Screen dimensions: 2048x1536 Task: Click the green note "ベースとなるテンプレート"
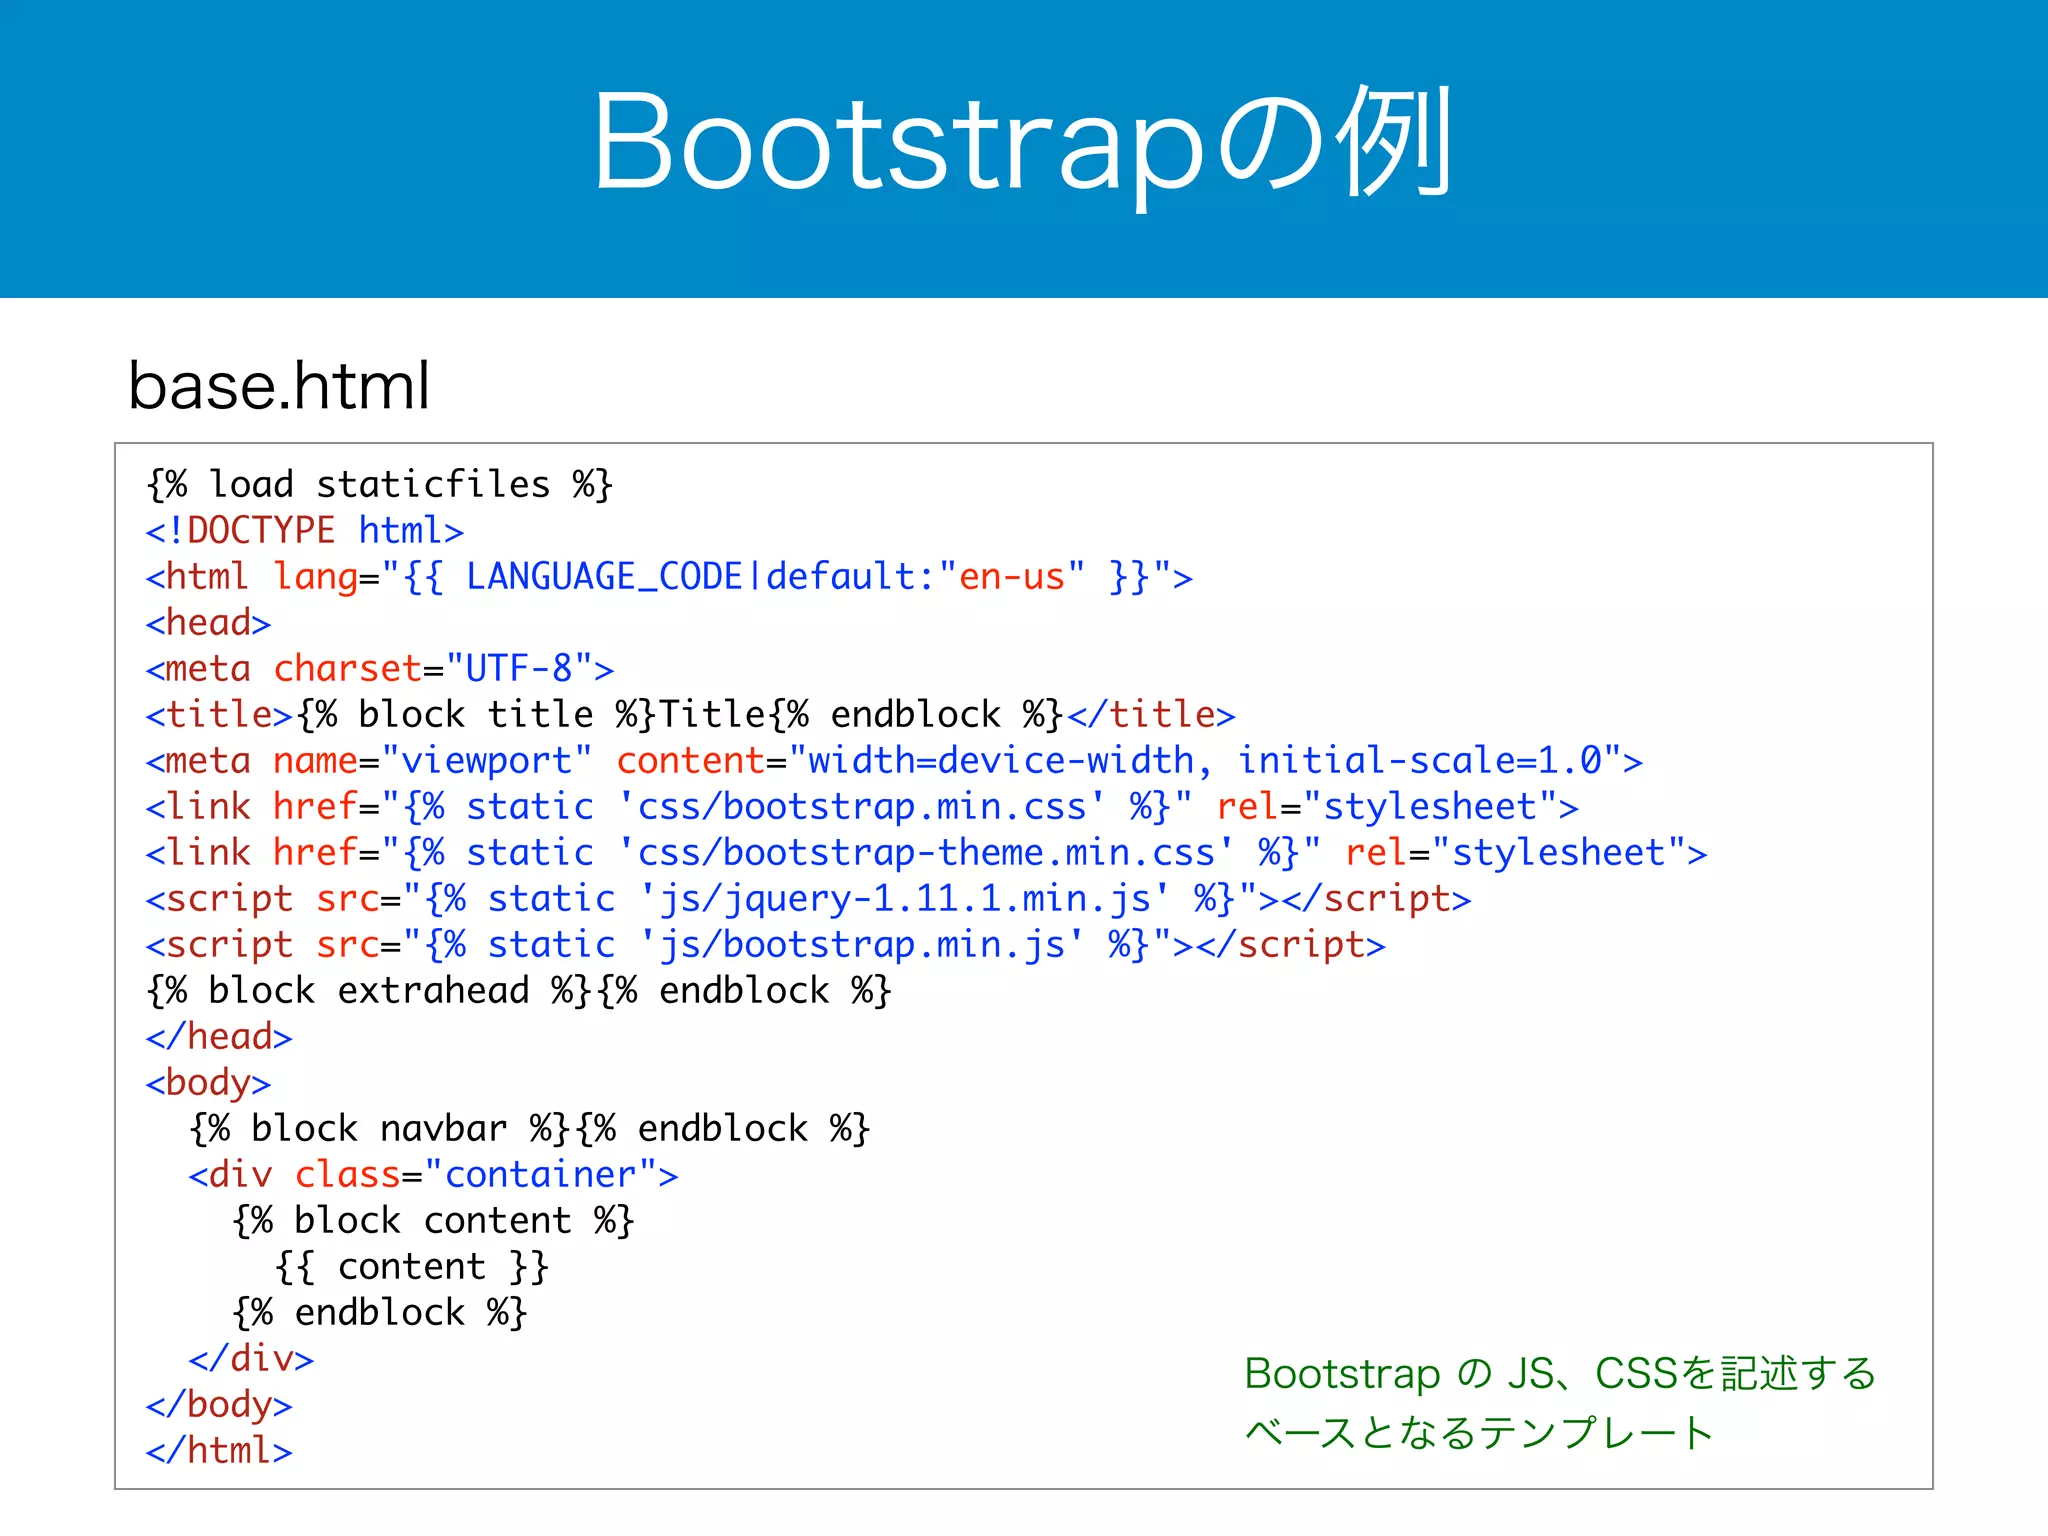click(x=1479, y=1433)
